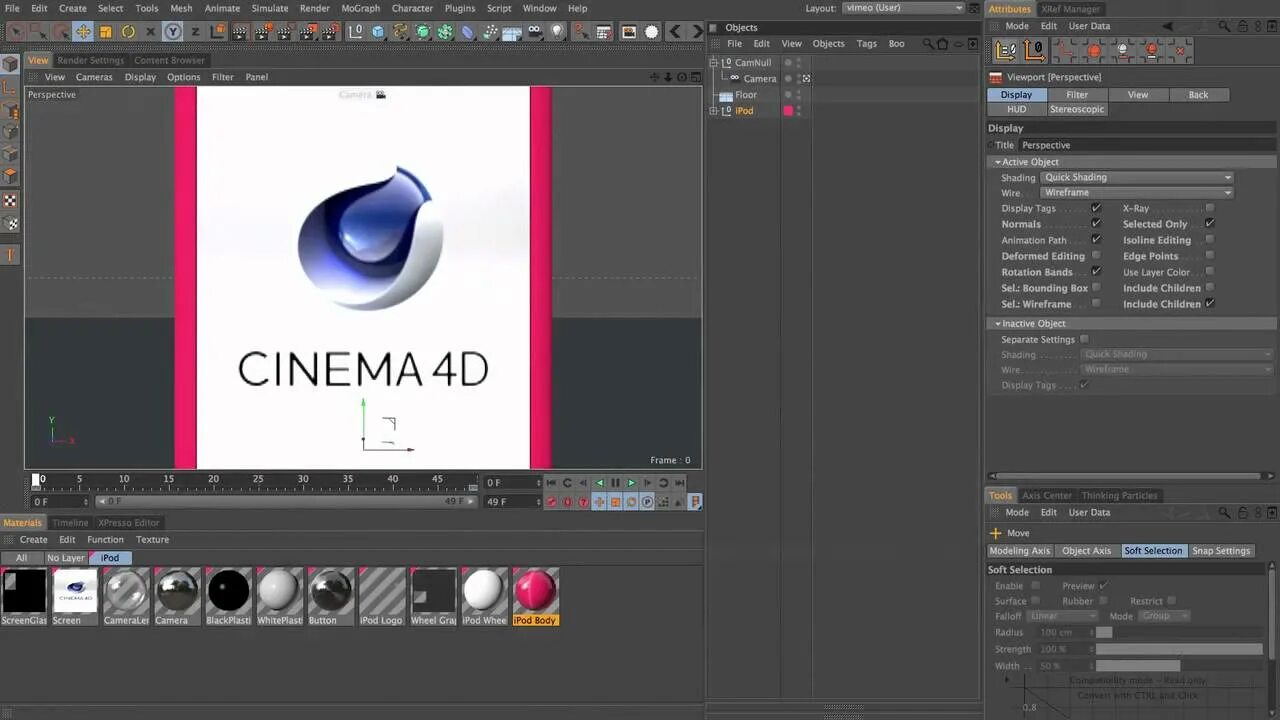This screenshot has height=720, width=1280.
Task: Click the checkered Texture mode icon in left palette
Action: click(x=10, y=201)
